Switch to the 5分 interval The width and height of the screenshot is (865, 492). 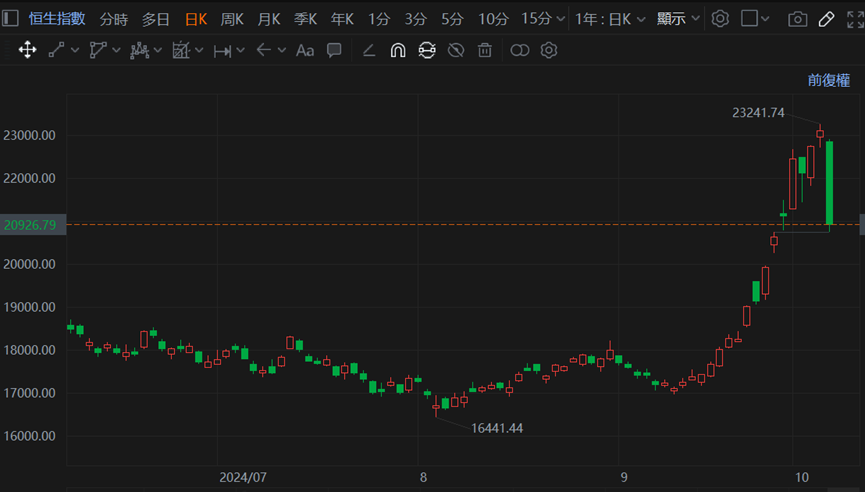pyautogui.click(x=452, y=19)
